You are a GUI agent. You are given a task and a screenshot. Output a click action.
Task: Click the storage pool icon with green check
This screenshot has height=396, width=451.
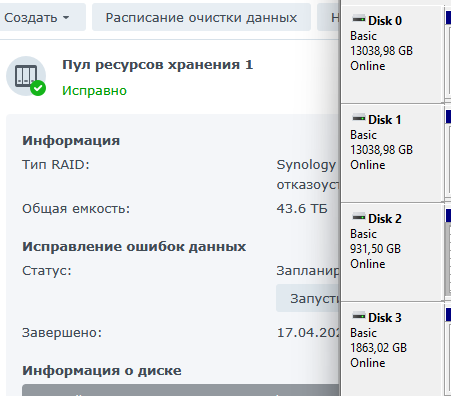click(26, 76)
